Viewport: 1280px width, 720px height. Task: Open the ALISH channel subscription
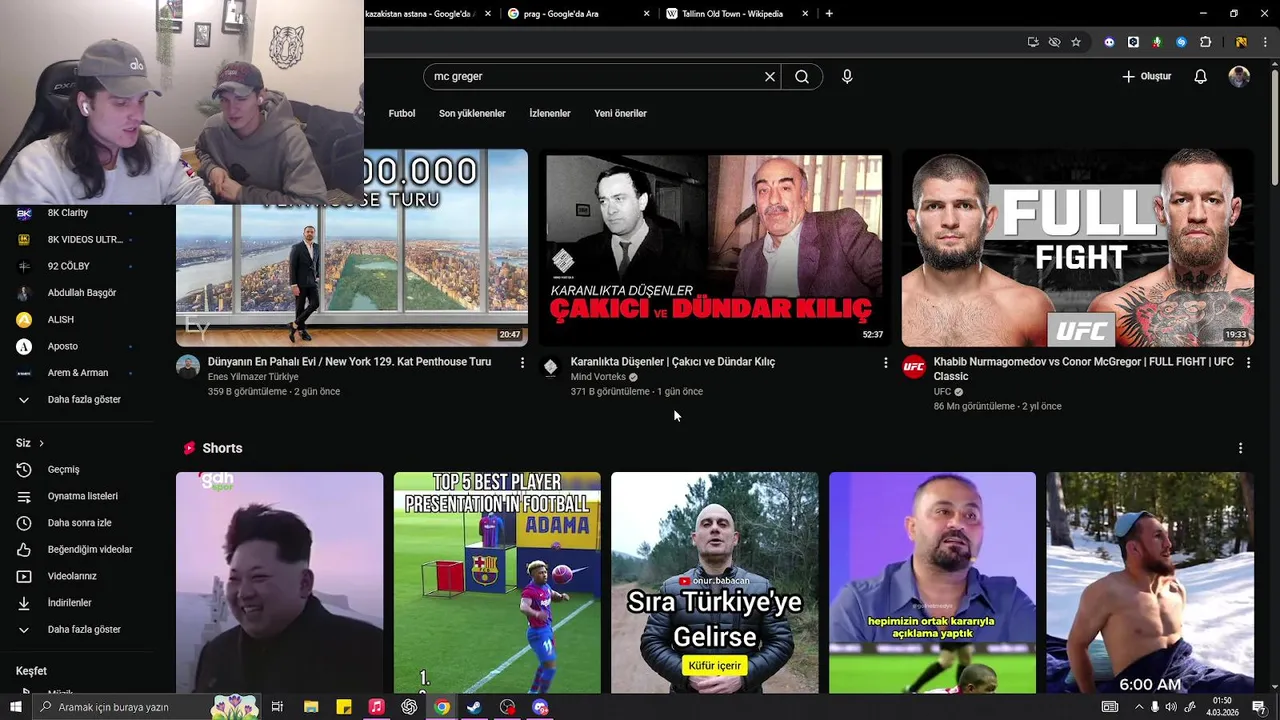(78, 320)
